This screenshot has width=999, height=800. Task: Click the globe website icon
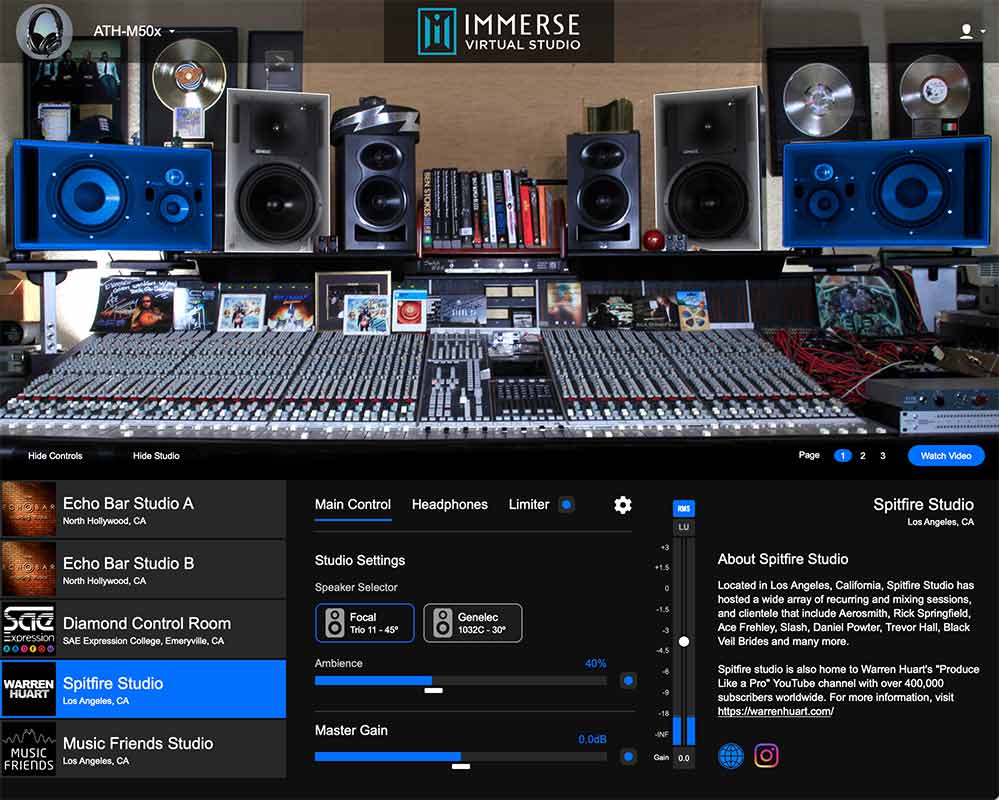click(731, 755)
